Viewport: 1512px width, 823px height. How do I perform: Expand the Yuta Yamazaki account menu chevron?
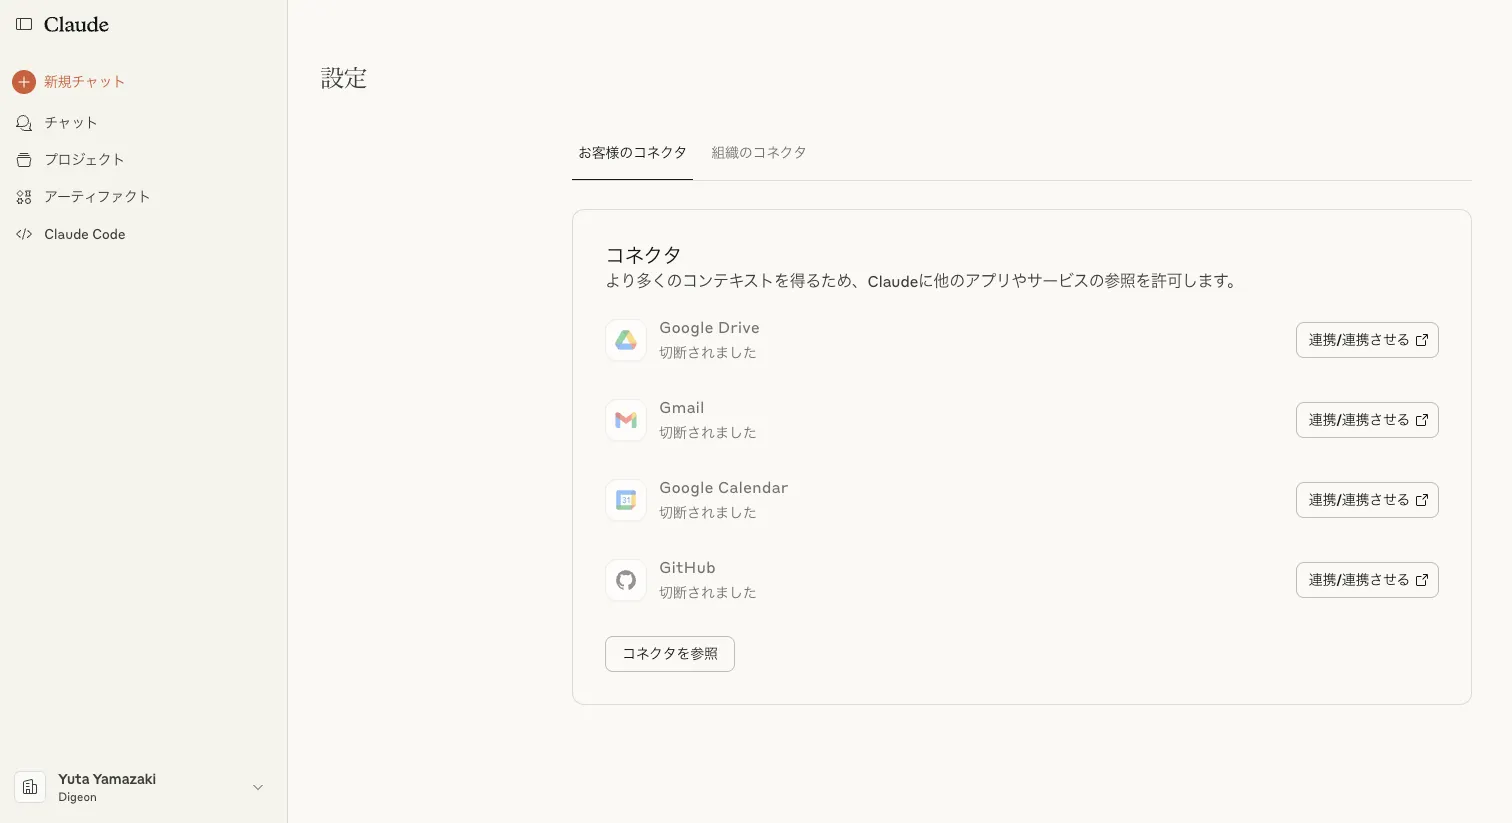point(258,788)
